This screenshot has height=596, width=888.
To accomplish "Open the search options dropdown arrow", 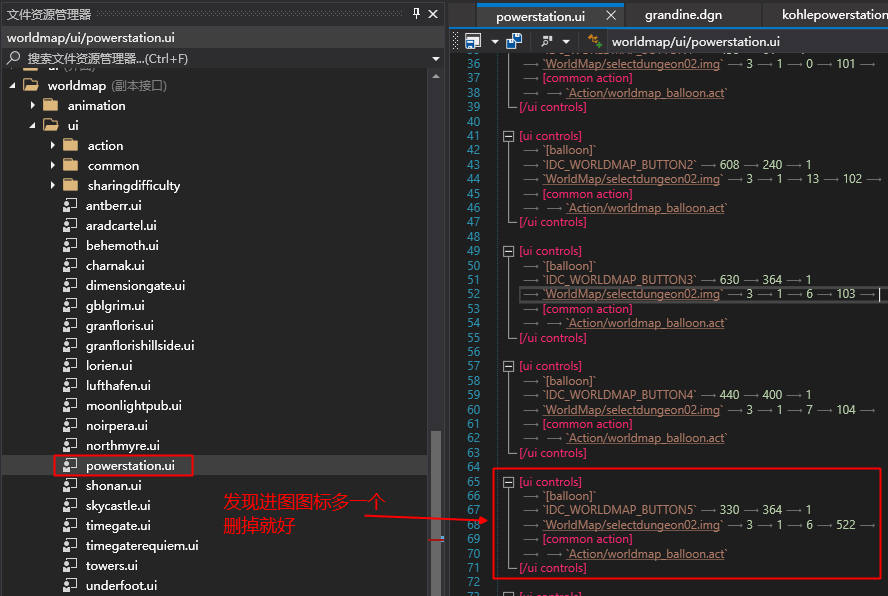I will coord(436,59).
